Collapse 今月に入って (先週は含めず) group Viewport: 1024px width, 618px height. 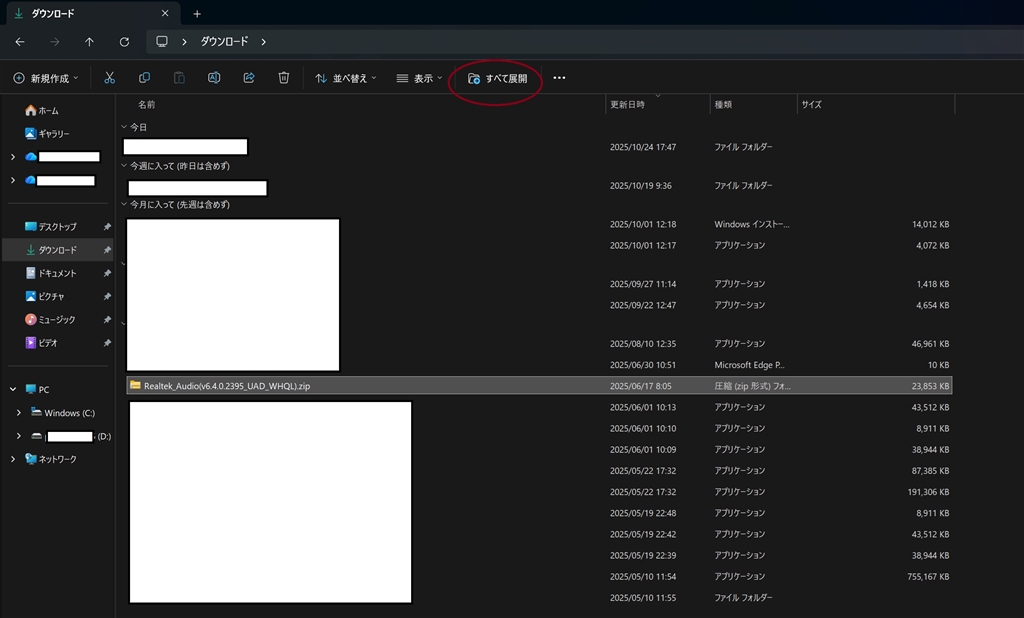tap(123, 204)
